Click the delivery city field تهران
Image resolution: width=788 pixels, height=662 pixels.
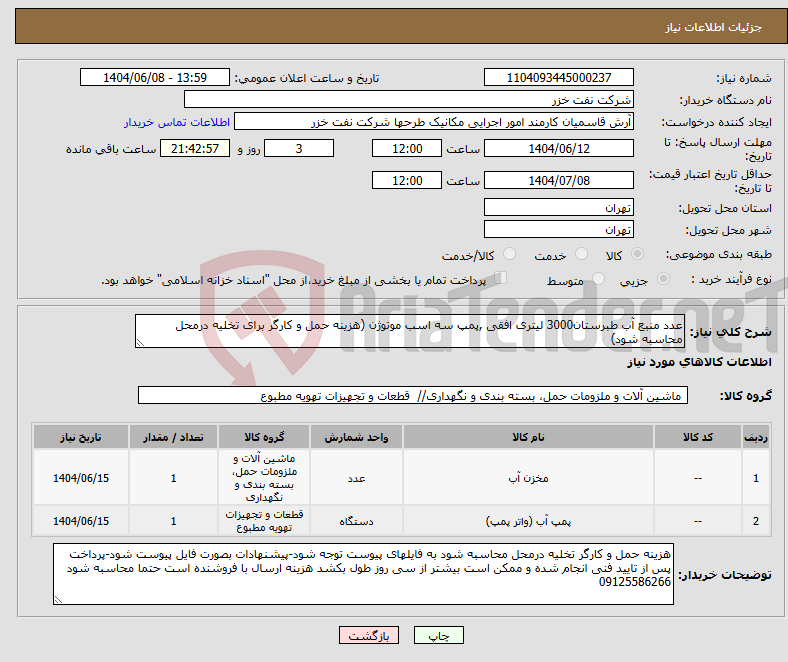click(x=559, y=229)
